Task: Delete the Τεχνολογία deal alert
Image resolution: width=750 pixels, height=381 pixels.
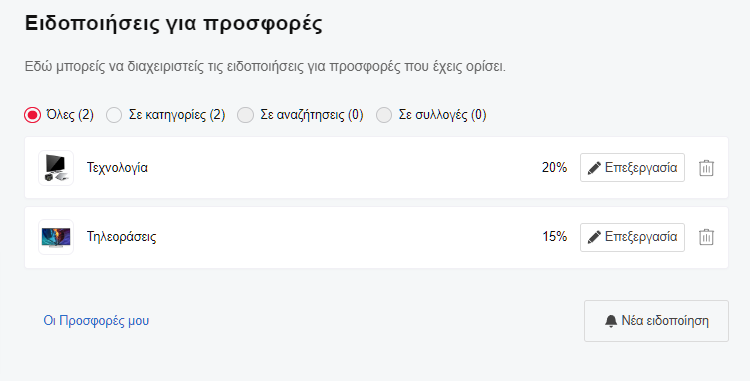Action: coord(706,168)
